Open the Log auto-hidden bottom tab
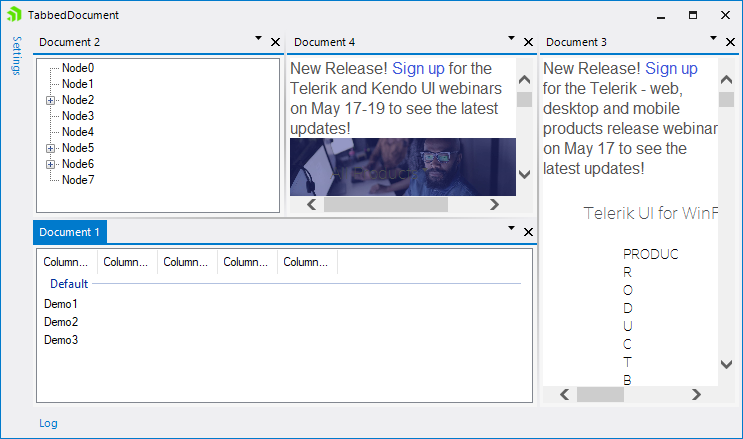This screenshot has width=743, height=439. tap(48, 423)
